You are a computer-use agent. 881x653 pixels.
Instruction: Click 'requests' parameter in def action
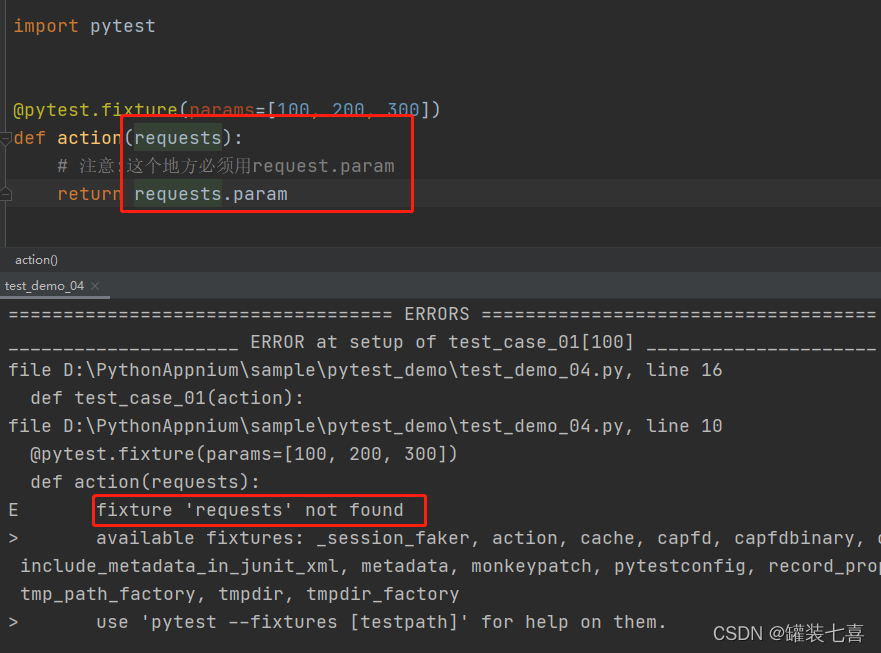tap(178, 138)
